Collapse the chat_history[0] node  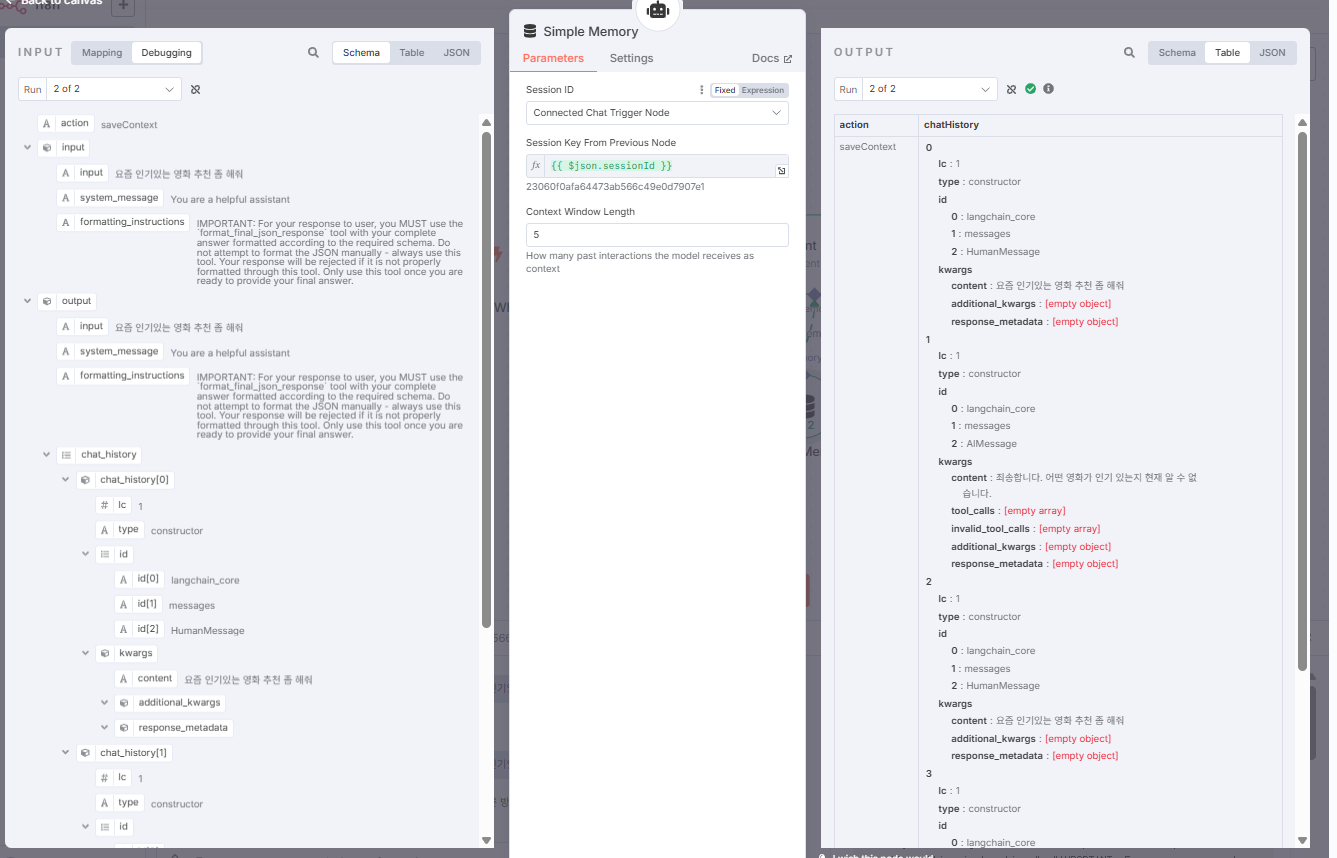(65, 480)
